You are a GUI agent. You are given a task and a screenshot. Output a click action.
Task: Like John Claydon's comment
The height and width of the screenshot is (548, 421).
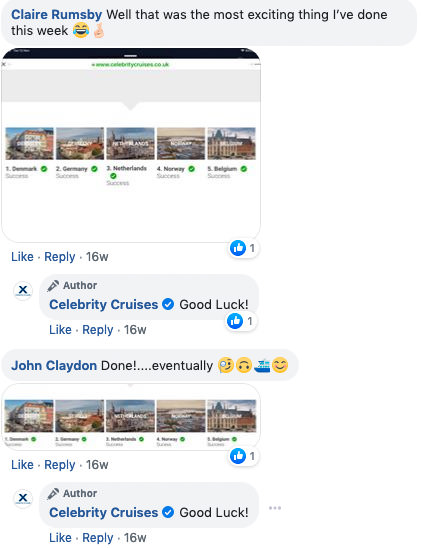pos(22,465)
